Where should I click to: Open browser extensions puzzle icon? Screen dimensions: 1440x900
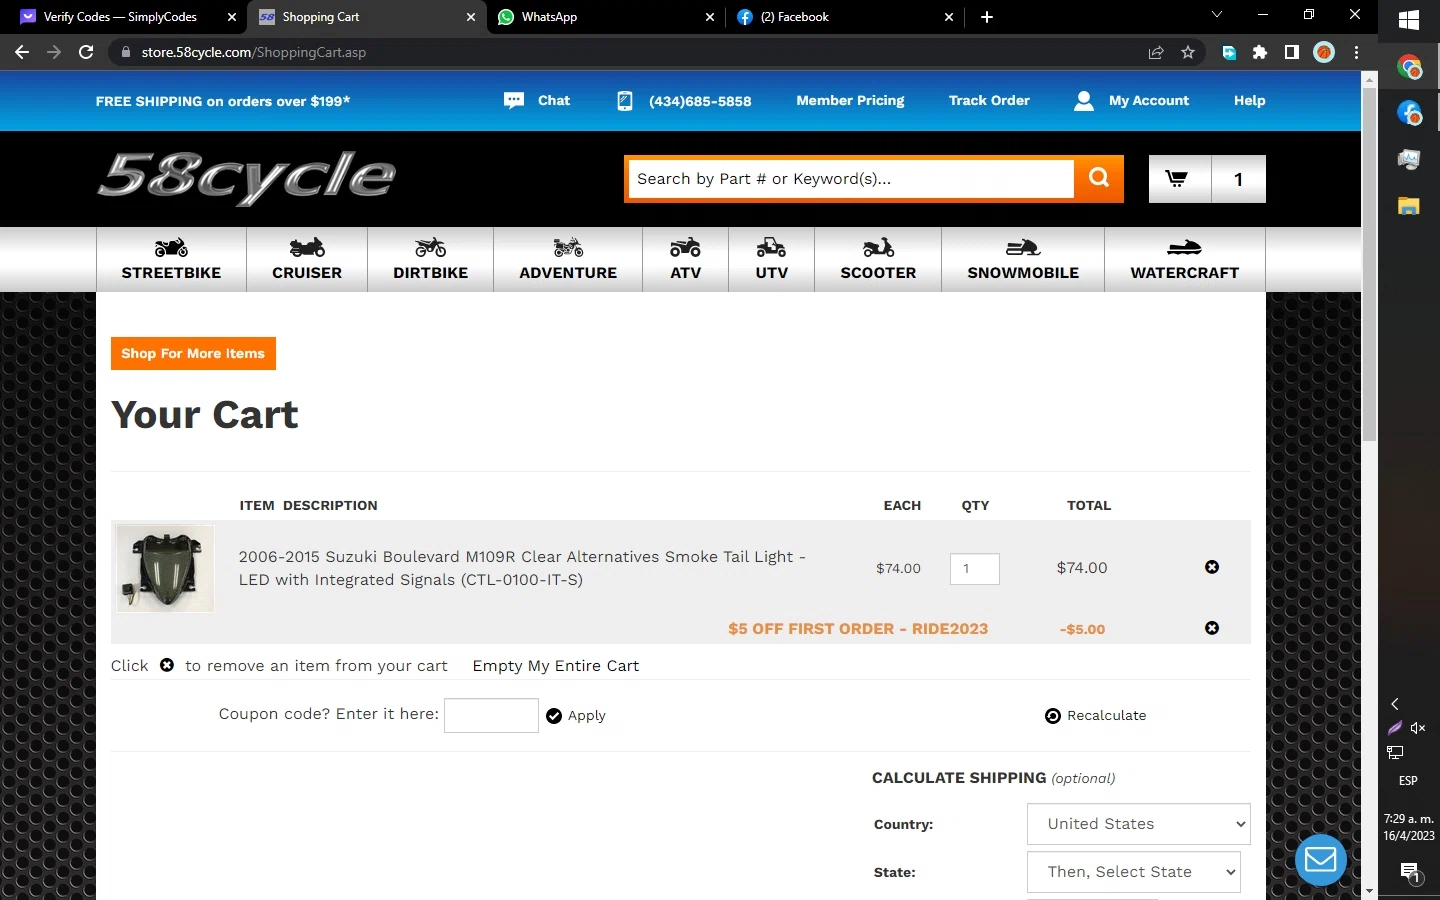pyautogui.click(x=1260, y=52)
